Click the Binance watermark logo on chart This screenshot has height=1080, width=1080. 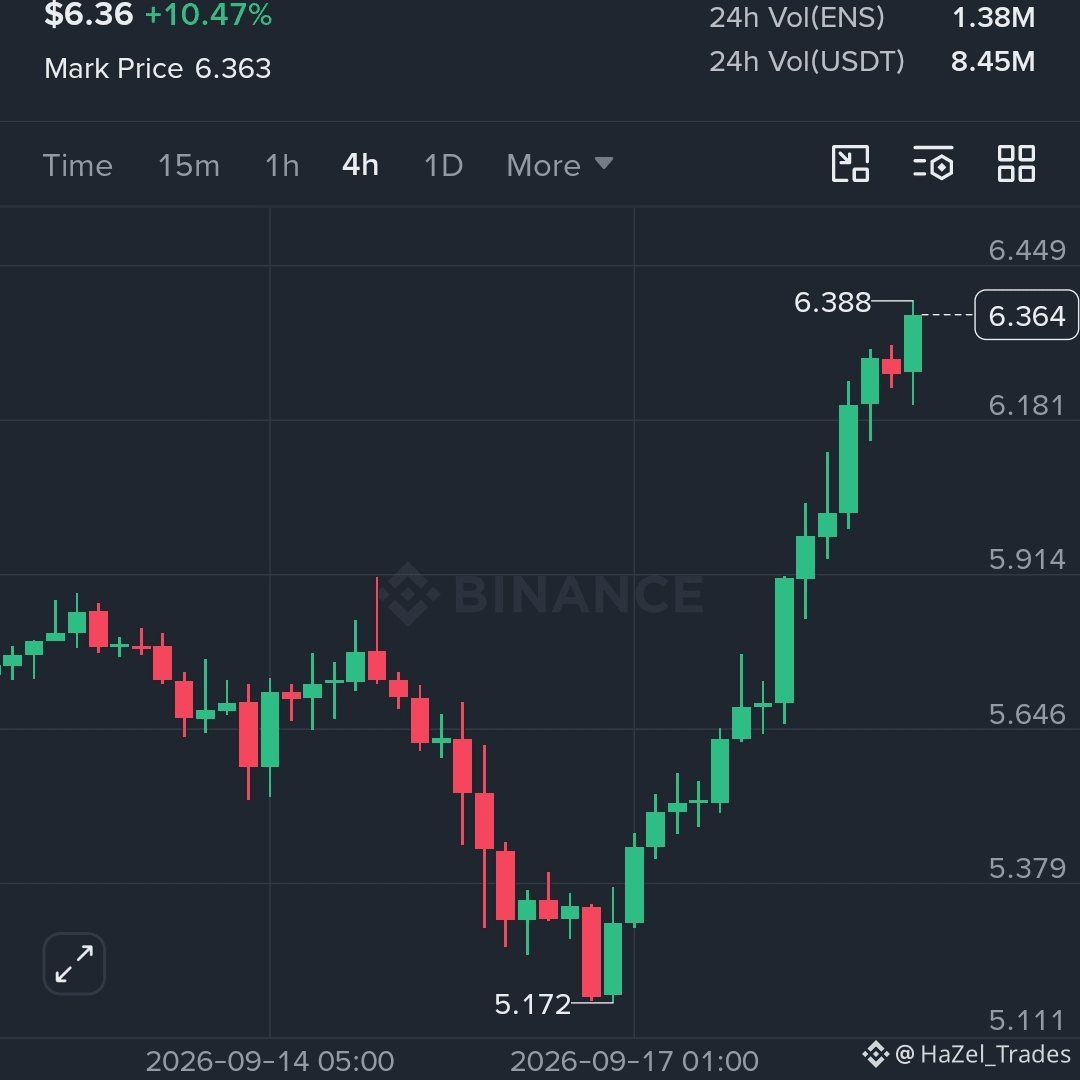pyautogui.click(x=409, y=594)
